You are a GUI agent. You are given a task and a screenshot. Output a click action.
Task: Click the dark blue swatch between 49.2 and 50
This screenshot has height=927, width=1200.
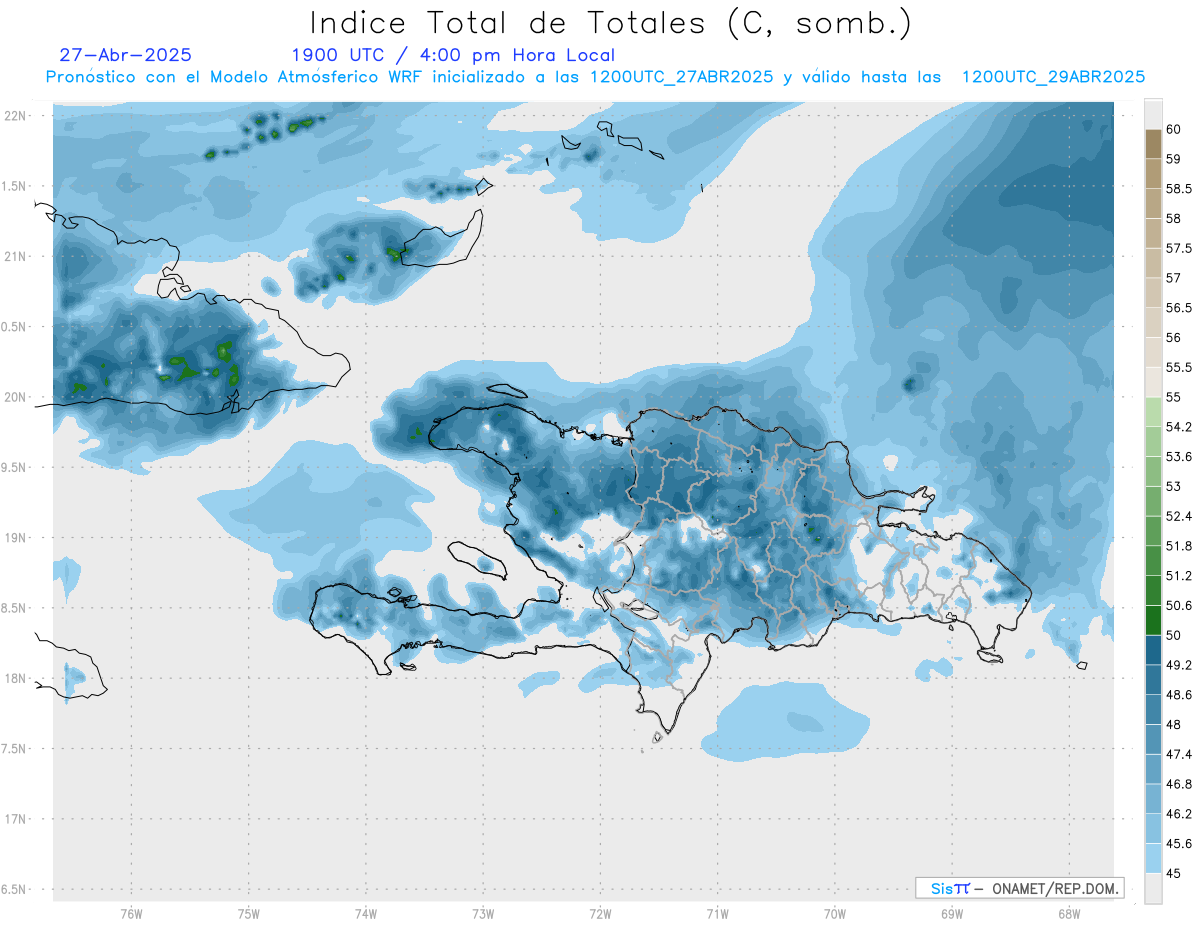[x=1153, y=650]
